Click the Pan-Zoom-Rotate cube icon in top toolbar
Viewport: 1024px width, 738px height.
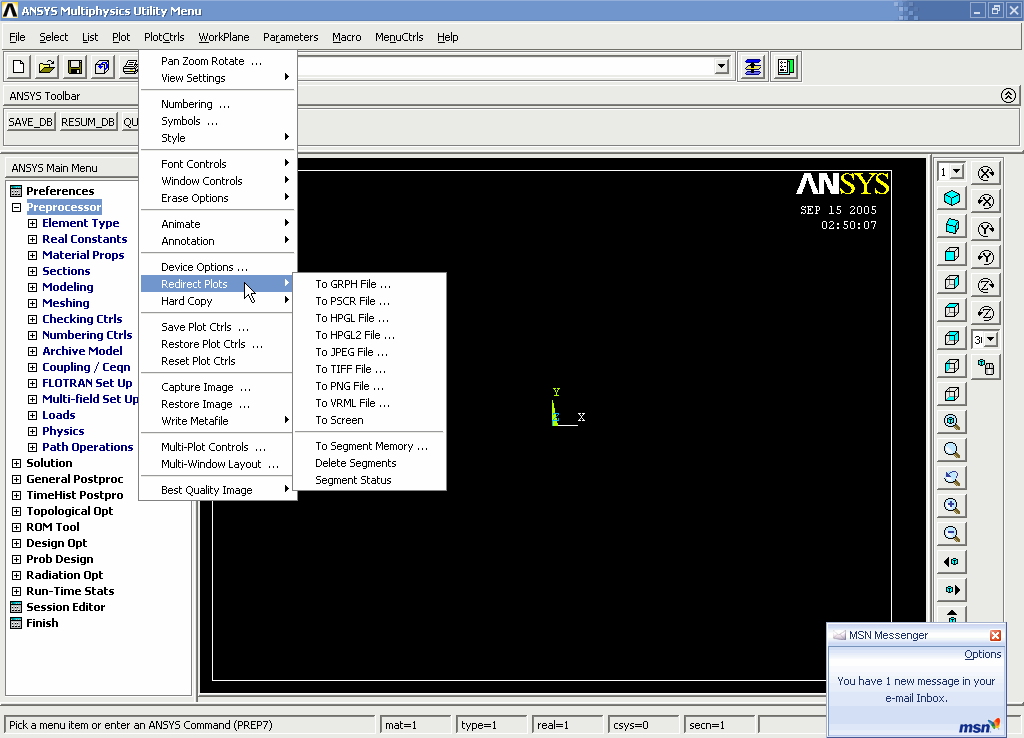pos(103,67)
